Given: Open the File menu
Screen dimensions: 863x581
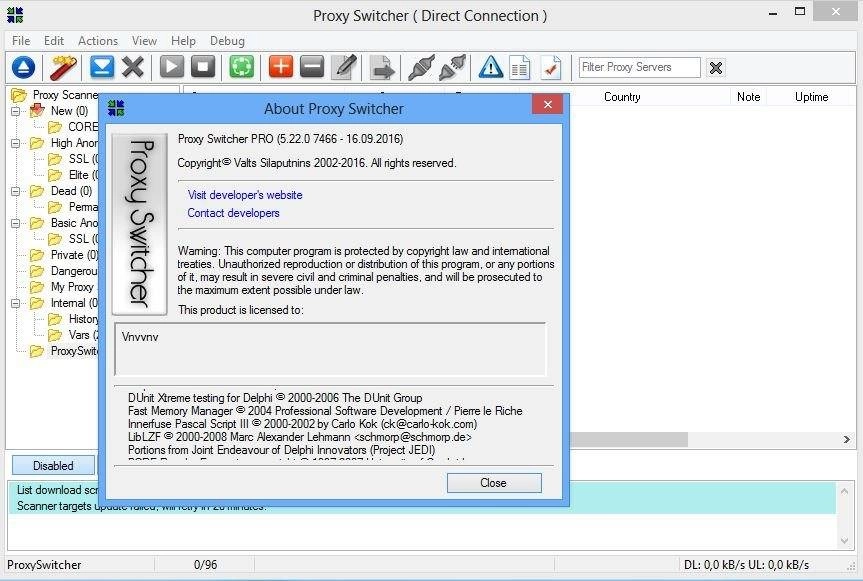Looking at the screenshot, I should tap(21, 41).
